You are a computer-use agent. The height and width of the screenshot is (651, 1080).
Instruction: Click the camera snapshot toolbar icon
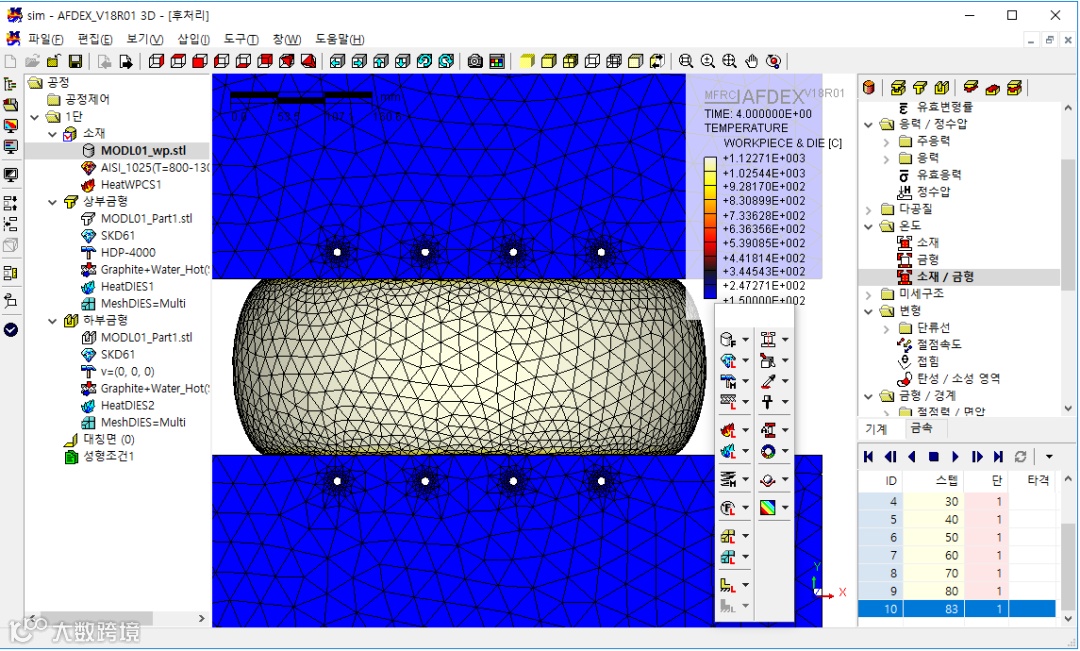pos(475,61)
